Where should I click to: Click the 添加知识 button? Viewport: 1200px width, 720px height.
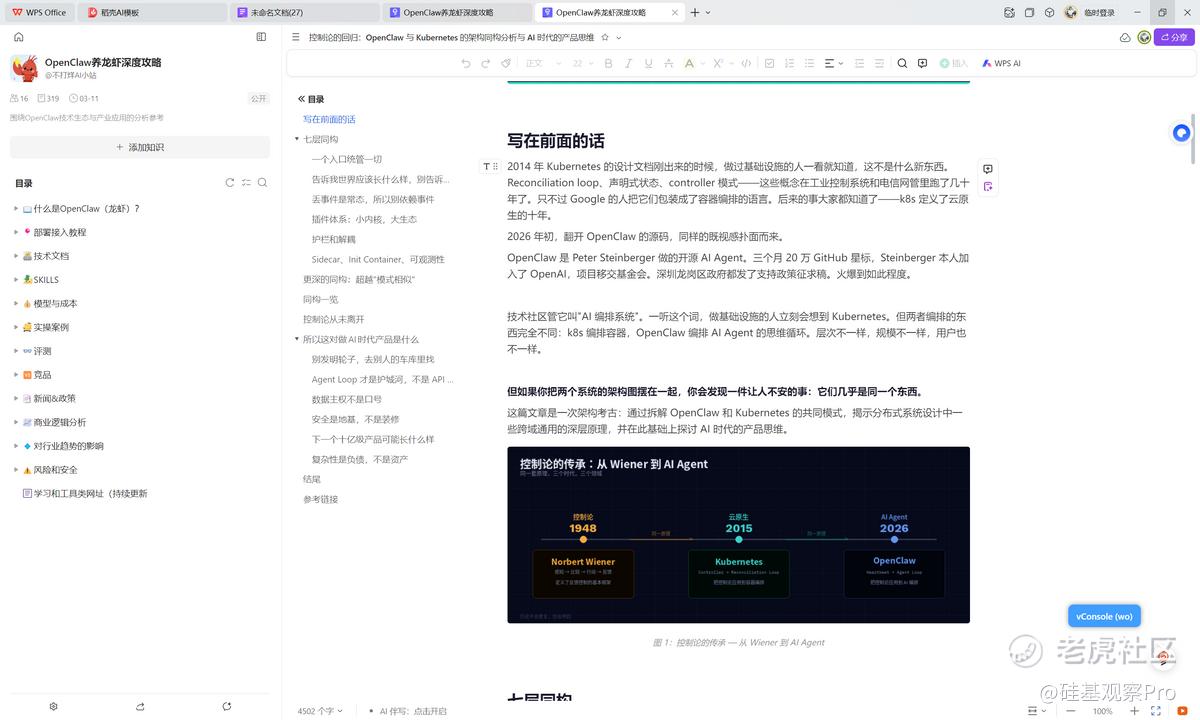click(140, 147)
